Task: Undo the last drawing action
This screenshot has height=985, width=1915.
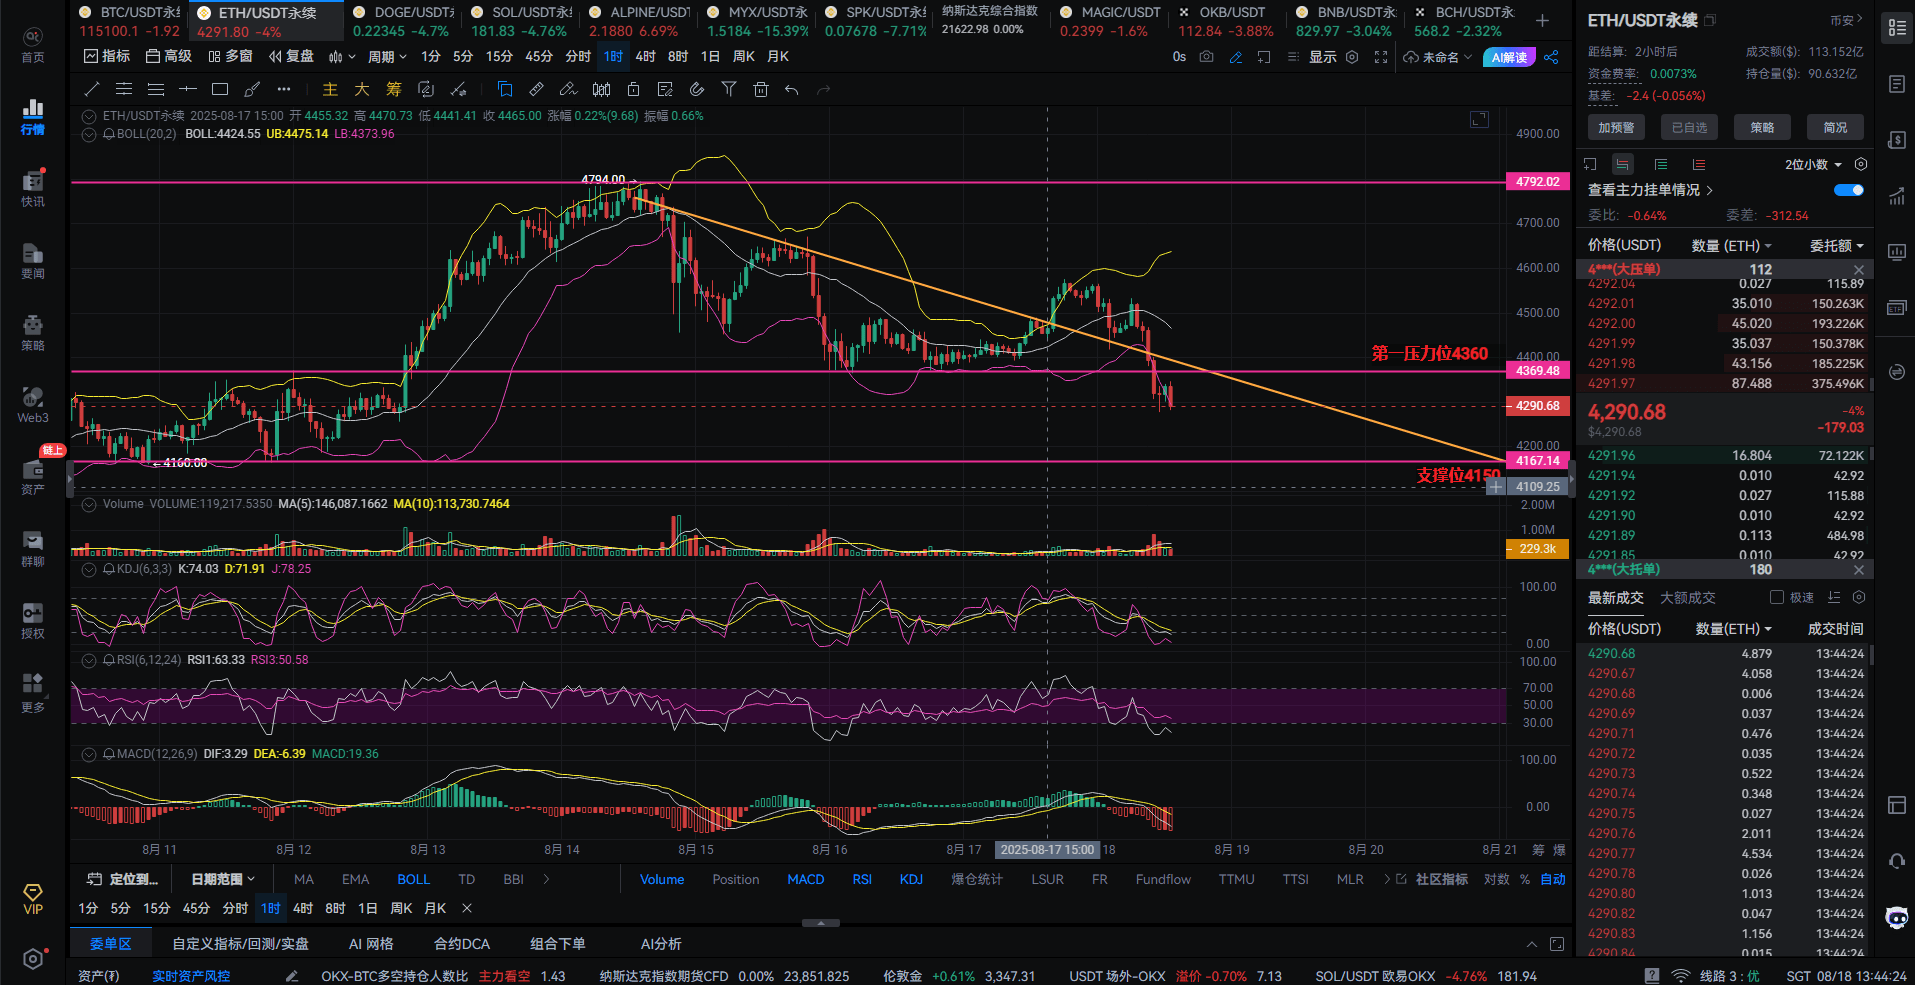Action: [x=792, y=89]
